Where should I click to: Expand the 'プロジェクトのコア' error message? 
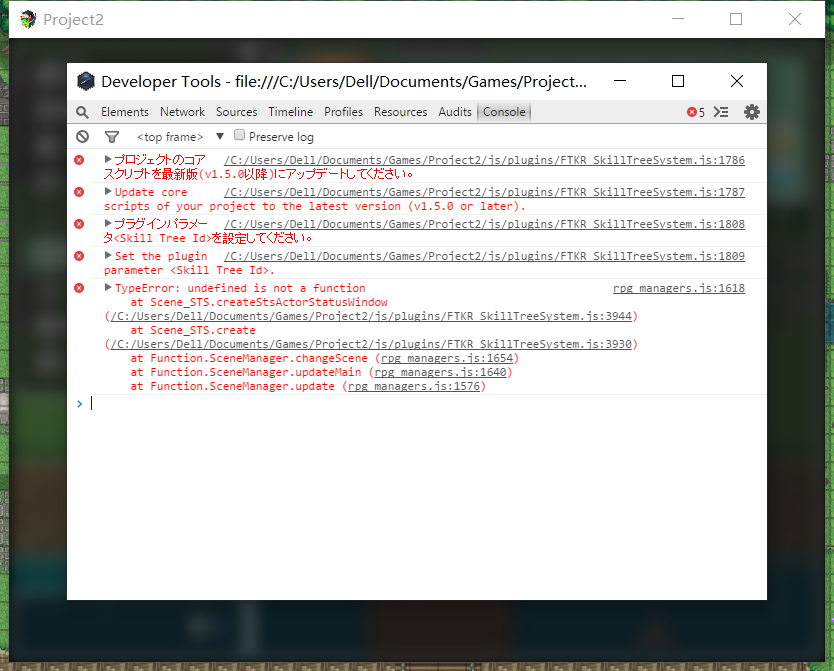108,159
